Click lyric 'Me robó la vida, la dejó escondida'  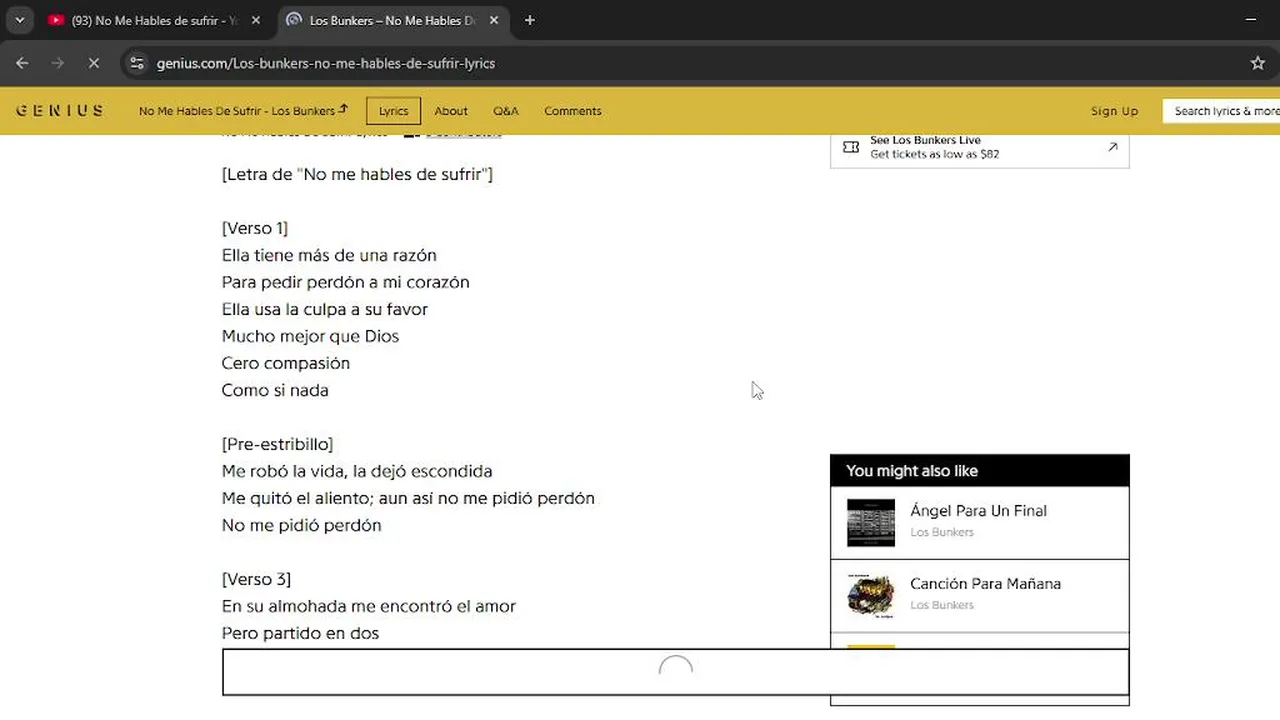(x=357, y=471)
